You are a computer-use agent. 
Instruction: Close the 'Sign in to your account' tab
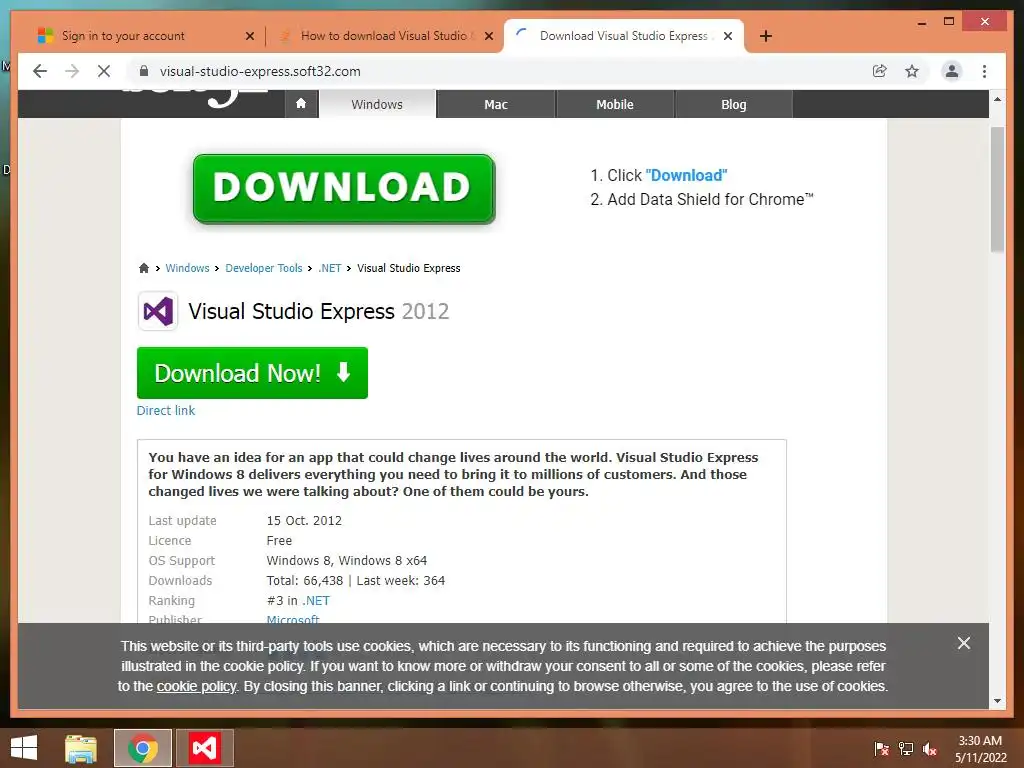[x=249, y=36]
